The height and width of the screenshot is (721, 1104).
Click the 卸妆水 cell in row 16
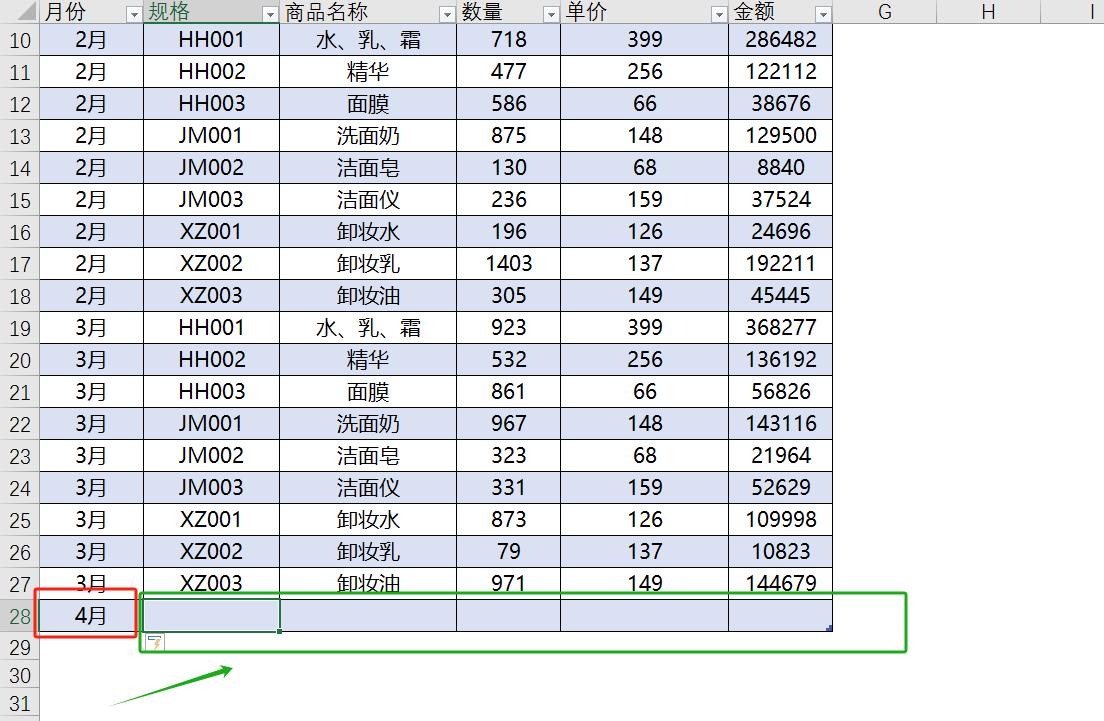pyautogui.click(x=368, y=232)
